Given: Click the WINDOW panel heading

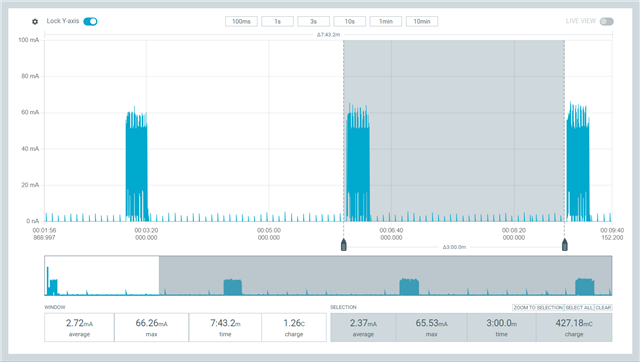Looking at the screenshot, I should pos(55,307).
